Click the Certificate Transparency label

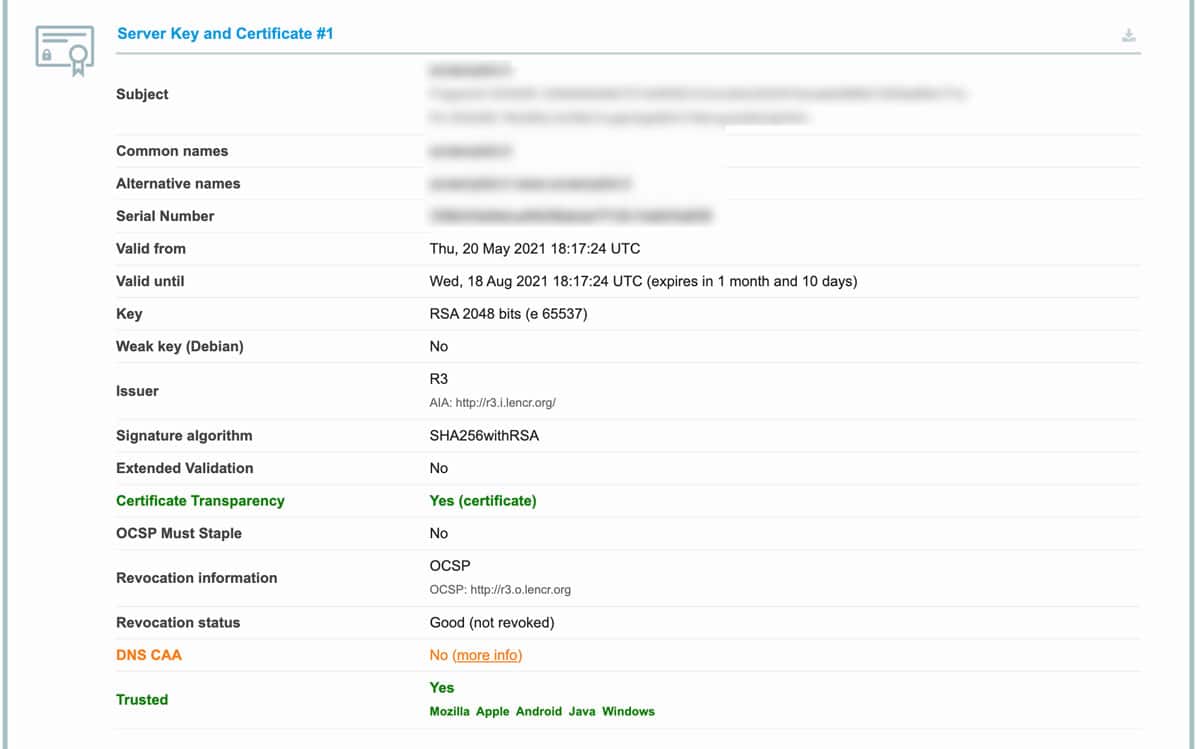200,501
